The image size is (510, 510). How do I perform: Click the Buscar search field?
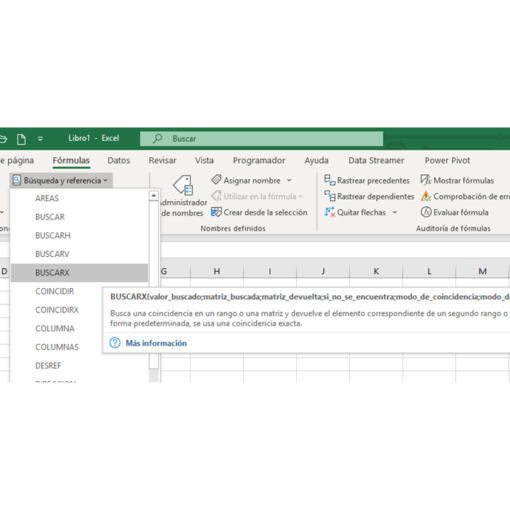(261, 139)
